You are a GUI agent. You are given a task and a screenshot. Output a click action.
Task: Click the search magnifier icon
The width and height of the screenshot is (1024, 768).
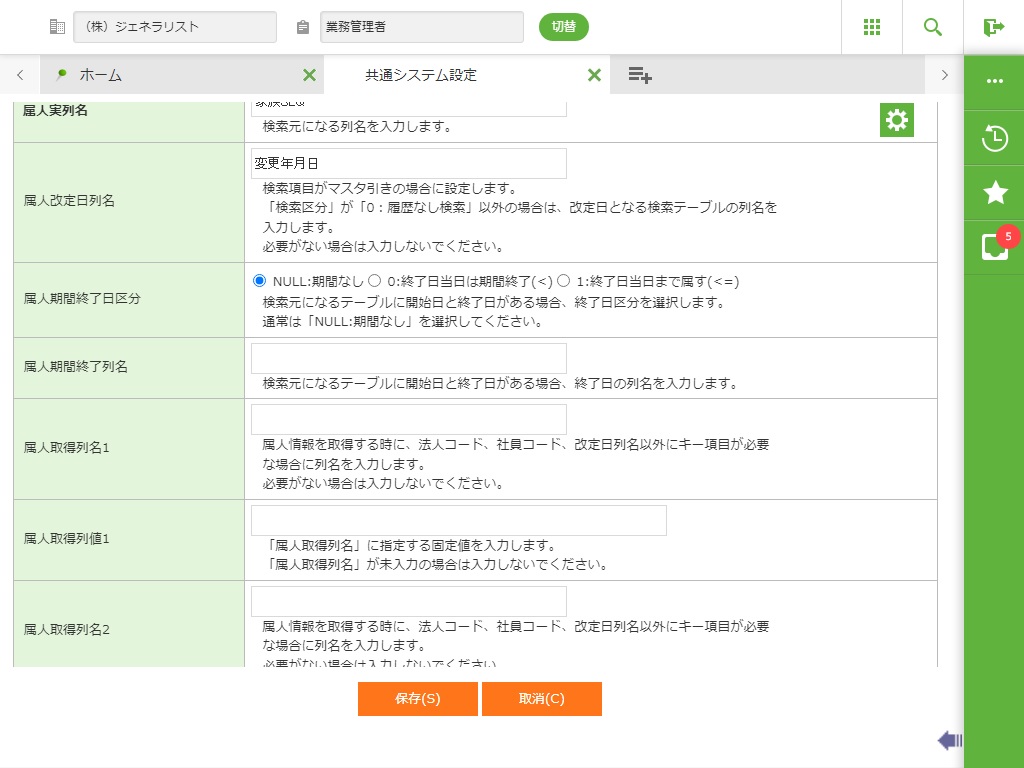tap(933, 27)
